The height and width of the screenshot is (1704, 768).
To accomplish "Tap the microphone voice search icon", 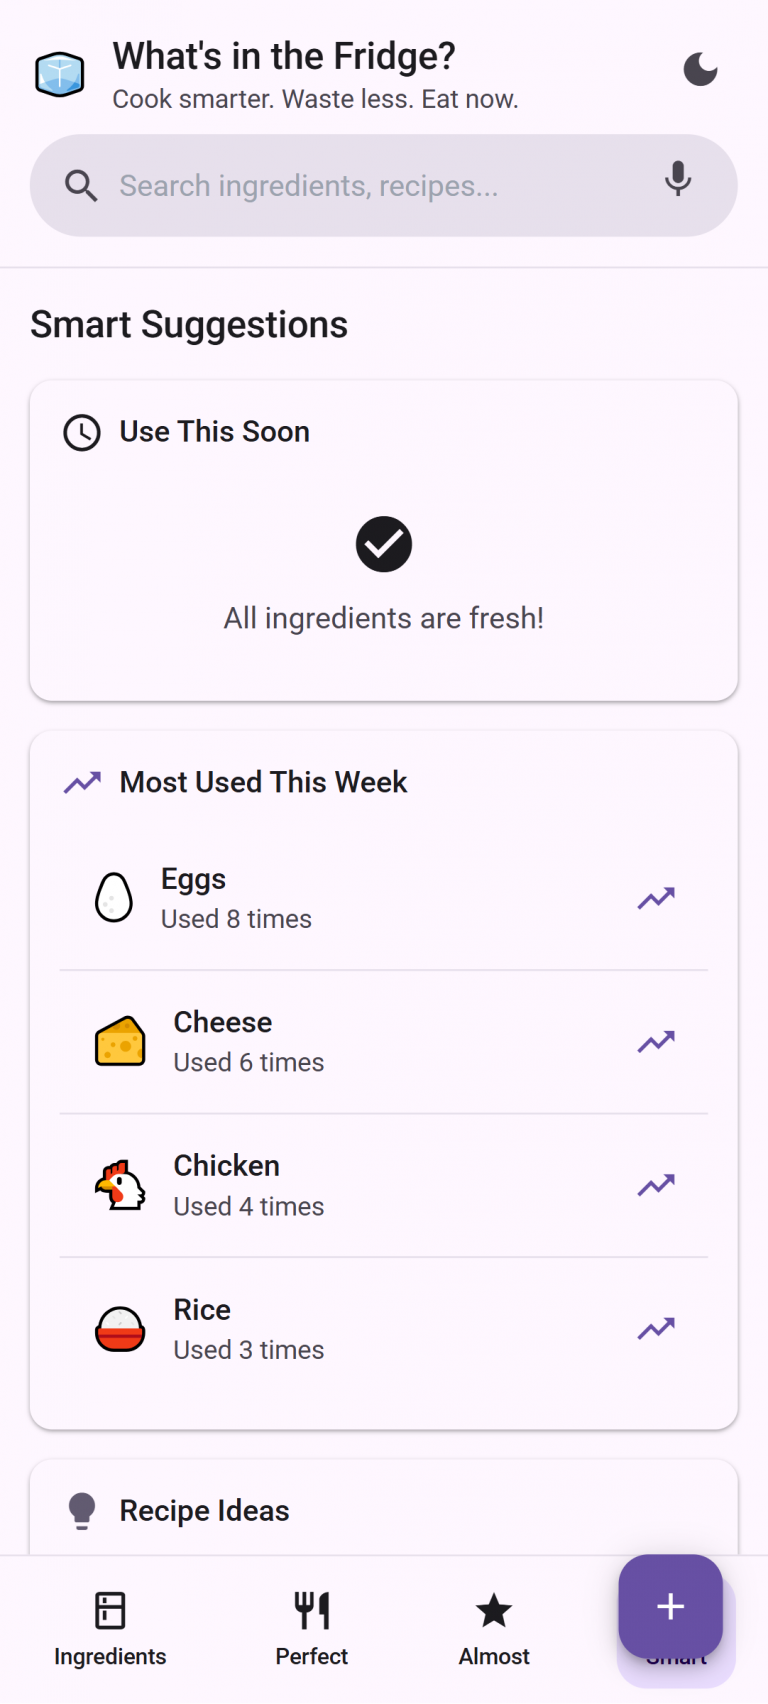I will click(678, 180).
